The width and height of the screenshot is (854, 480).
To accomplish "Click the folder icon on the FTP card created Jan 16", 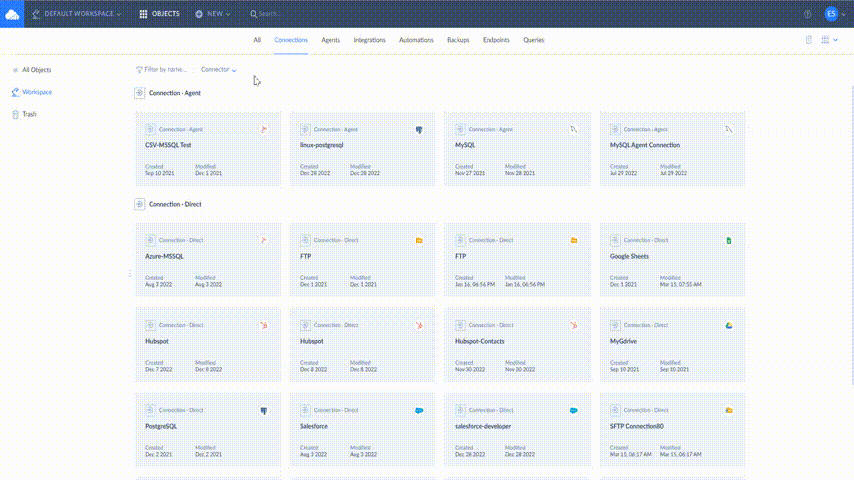I will 574,240.
